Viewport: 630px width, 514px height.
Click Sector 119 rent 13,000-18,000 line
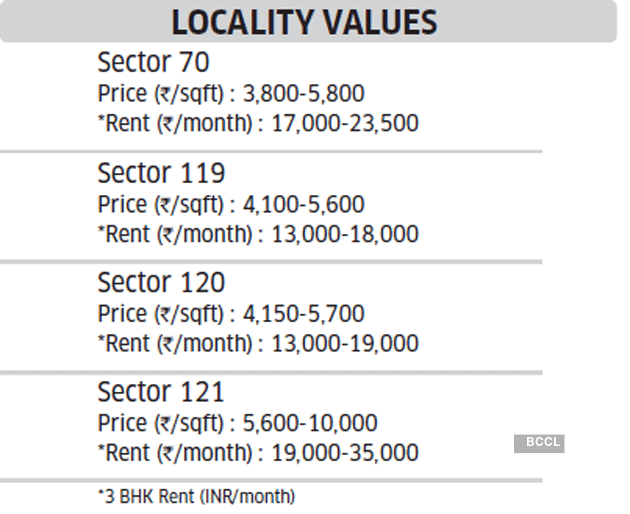click(257, 234)
